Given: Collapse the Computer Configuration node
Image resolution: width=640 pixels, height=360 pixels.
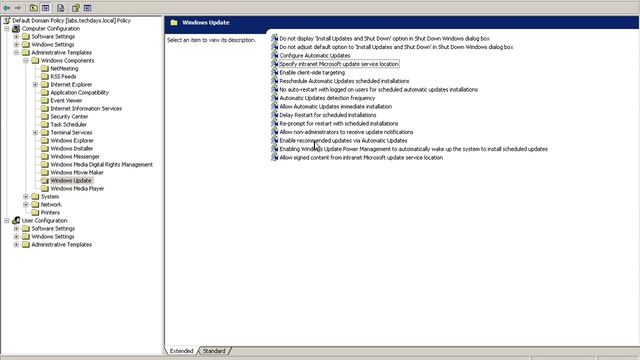Looking at the screenshot, I should coord(7,29).
